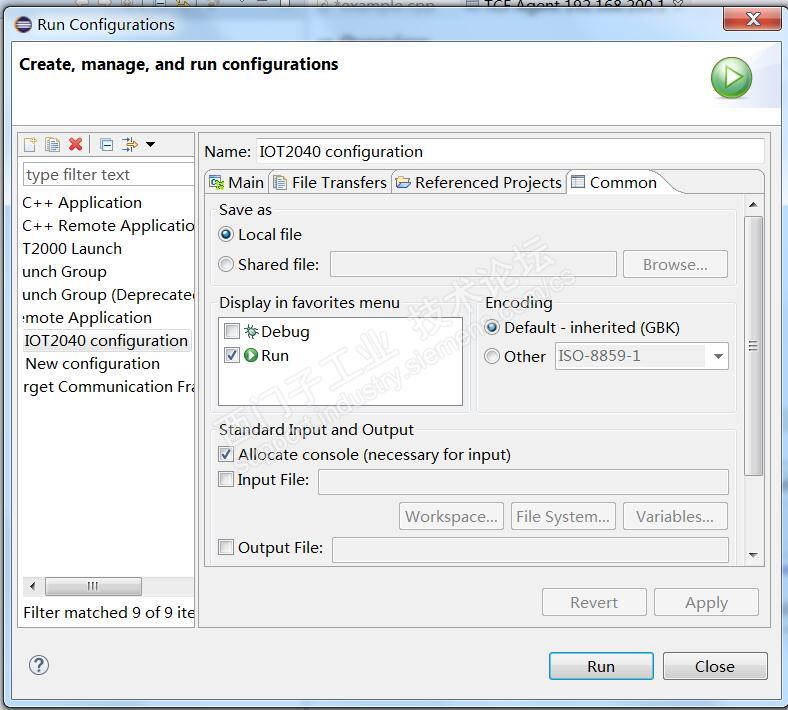Viewport: 788px width, 710px height.
Task: Enable Debug in favorites menu
Action: (x=232, y=331)
